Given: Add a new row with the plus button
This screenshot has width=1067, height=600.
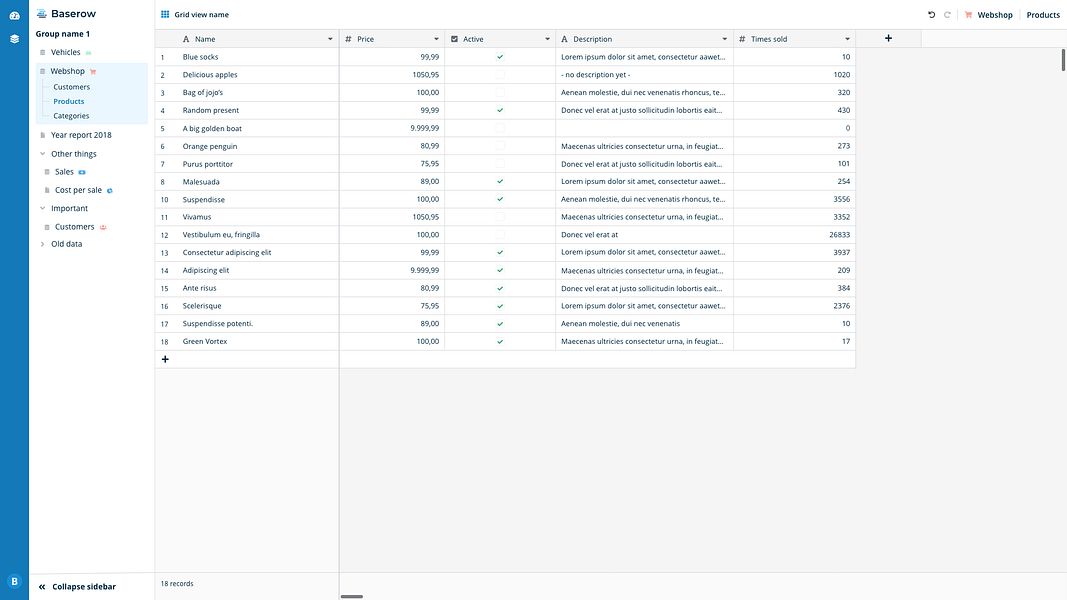Looking at the screenshot, I should coord(164,357).
